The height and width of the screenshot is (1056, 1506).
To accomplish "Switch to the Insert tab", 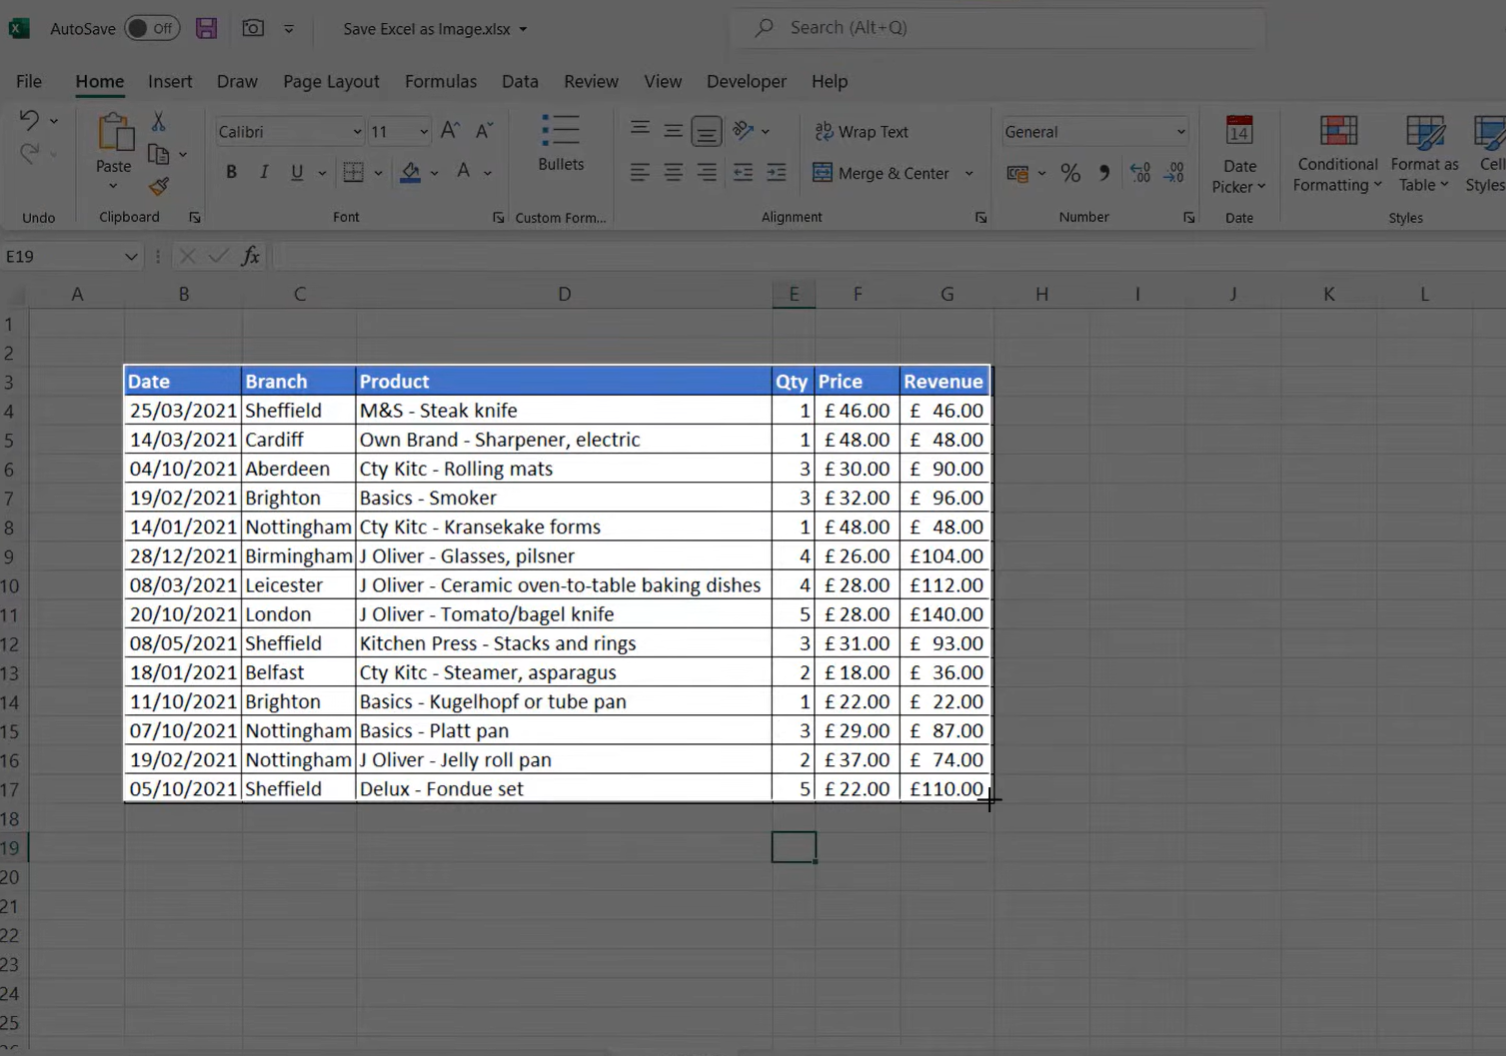I will 170,81.
